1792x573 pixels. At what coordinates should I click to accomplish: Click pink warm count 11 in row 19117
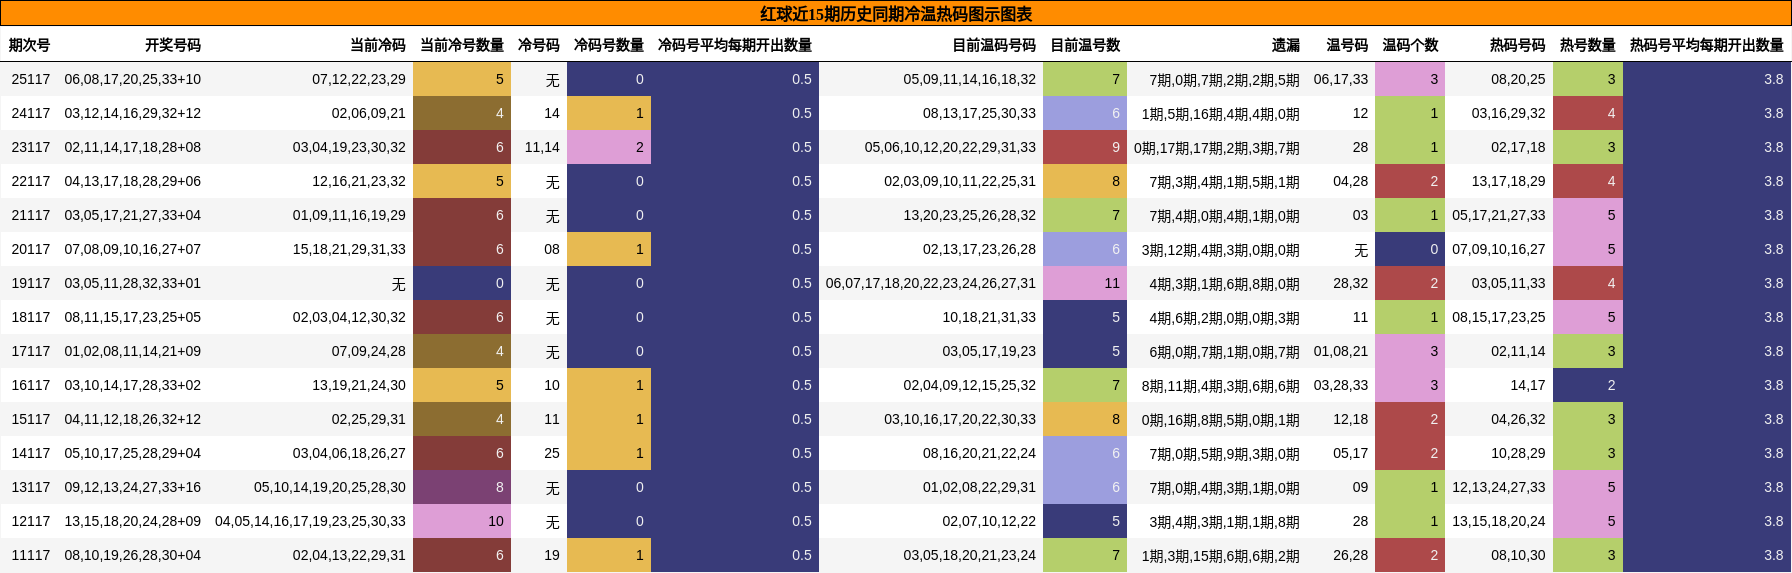pyautogui.click(x=1085, y=283)
